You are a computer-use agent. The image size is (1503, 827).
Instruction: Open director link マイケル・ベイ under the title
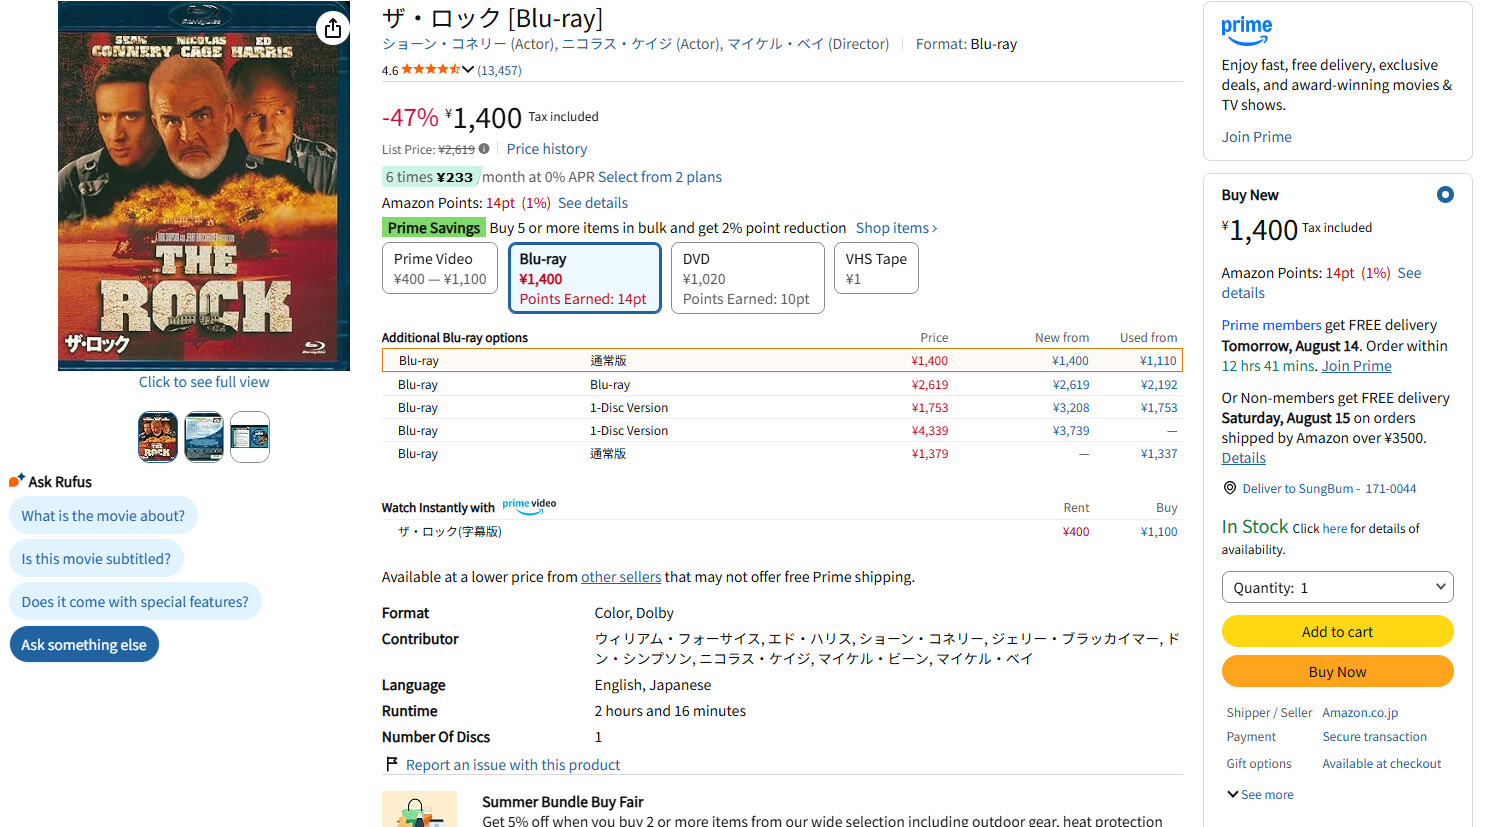point(775,44)
